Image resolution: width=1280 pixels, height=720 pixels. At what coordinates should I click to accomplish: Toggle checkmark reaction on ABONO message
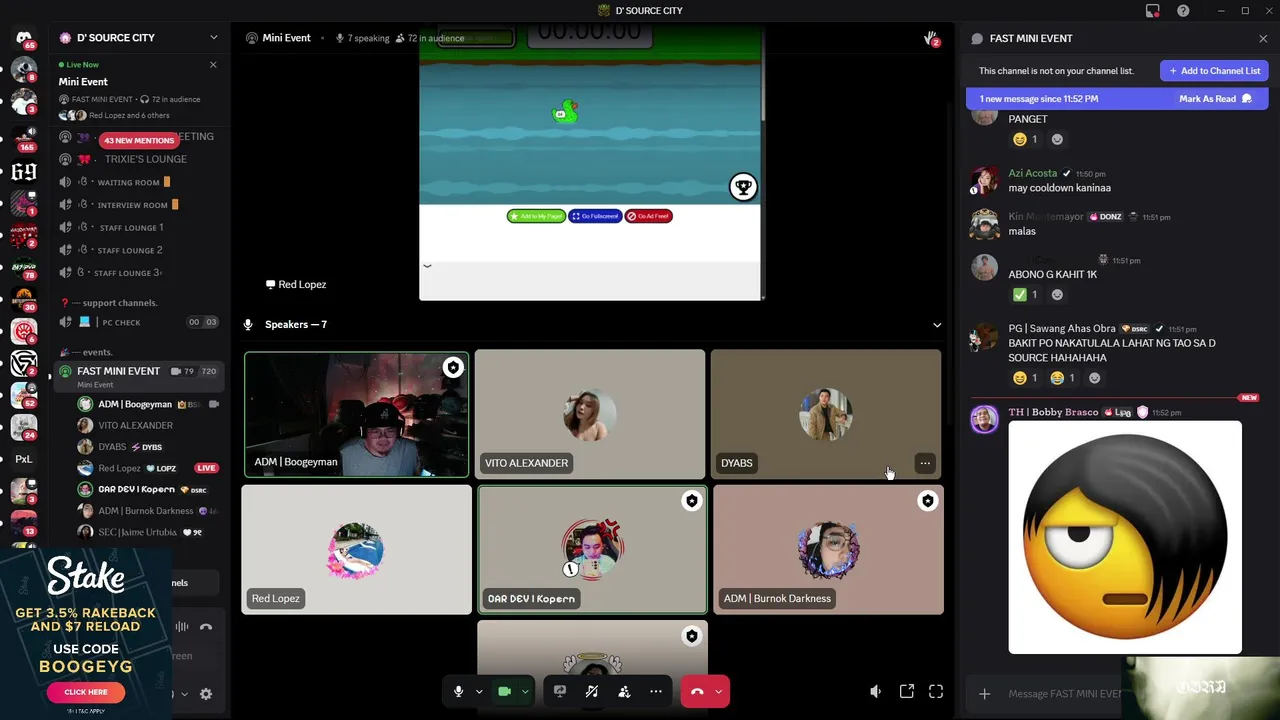tap(1025, 294)
